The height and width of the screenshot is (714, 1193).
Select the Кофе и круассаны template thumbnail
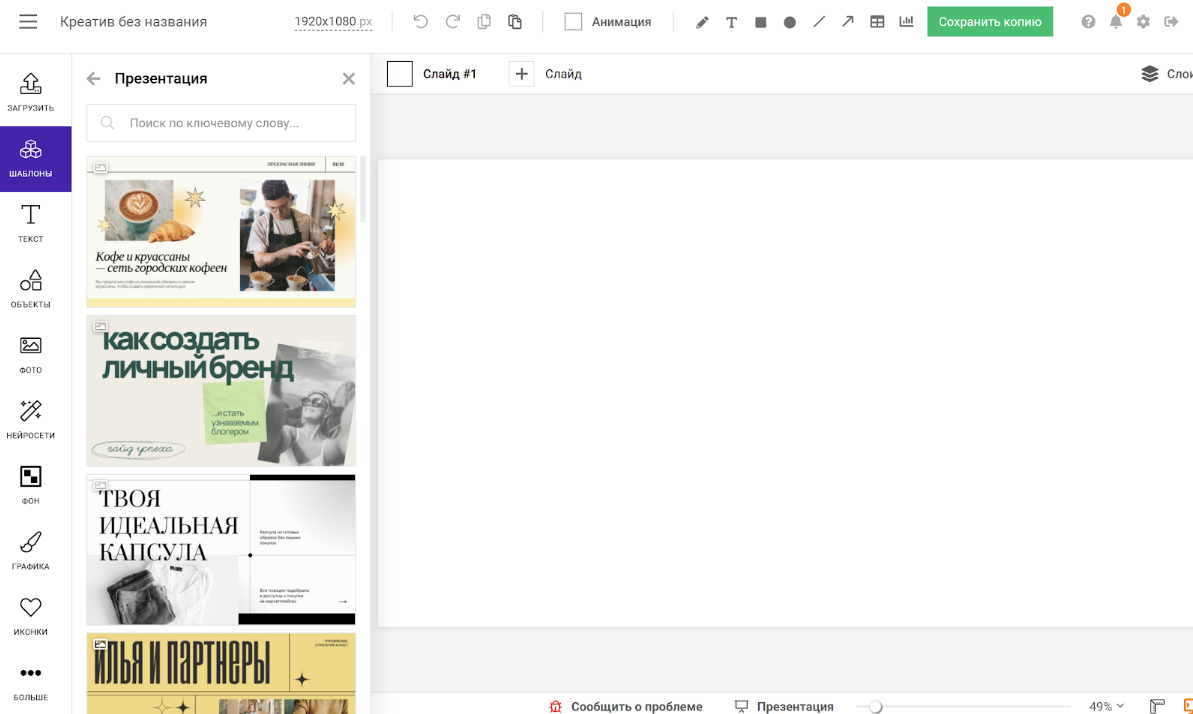click(x=221, y=232)
